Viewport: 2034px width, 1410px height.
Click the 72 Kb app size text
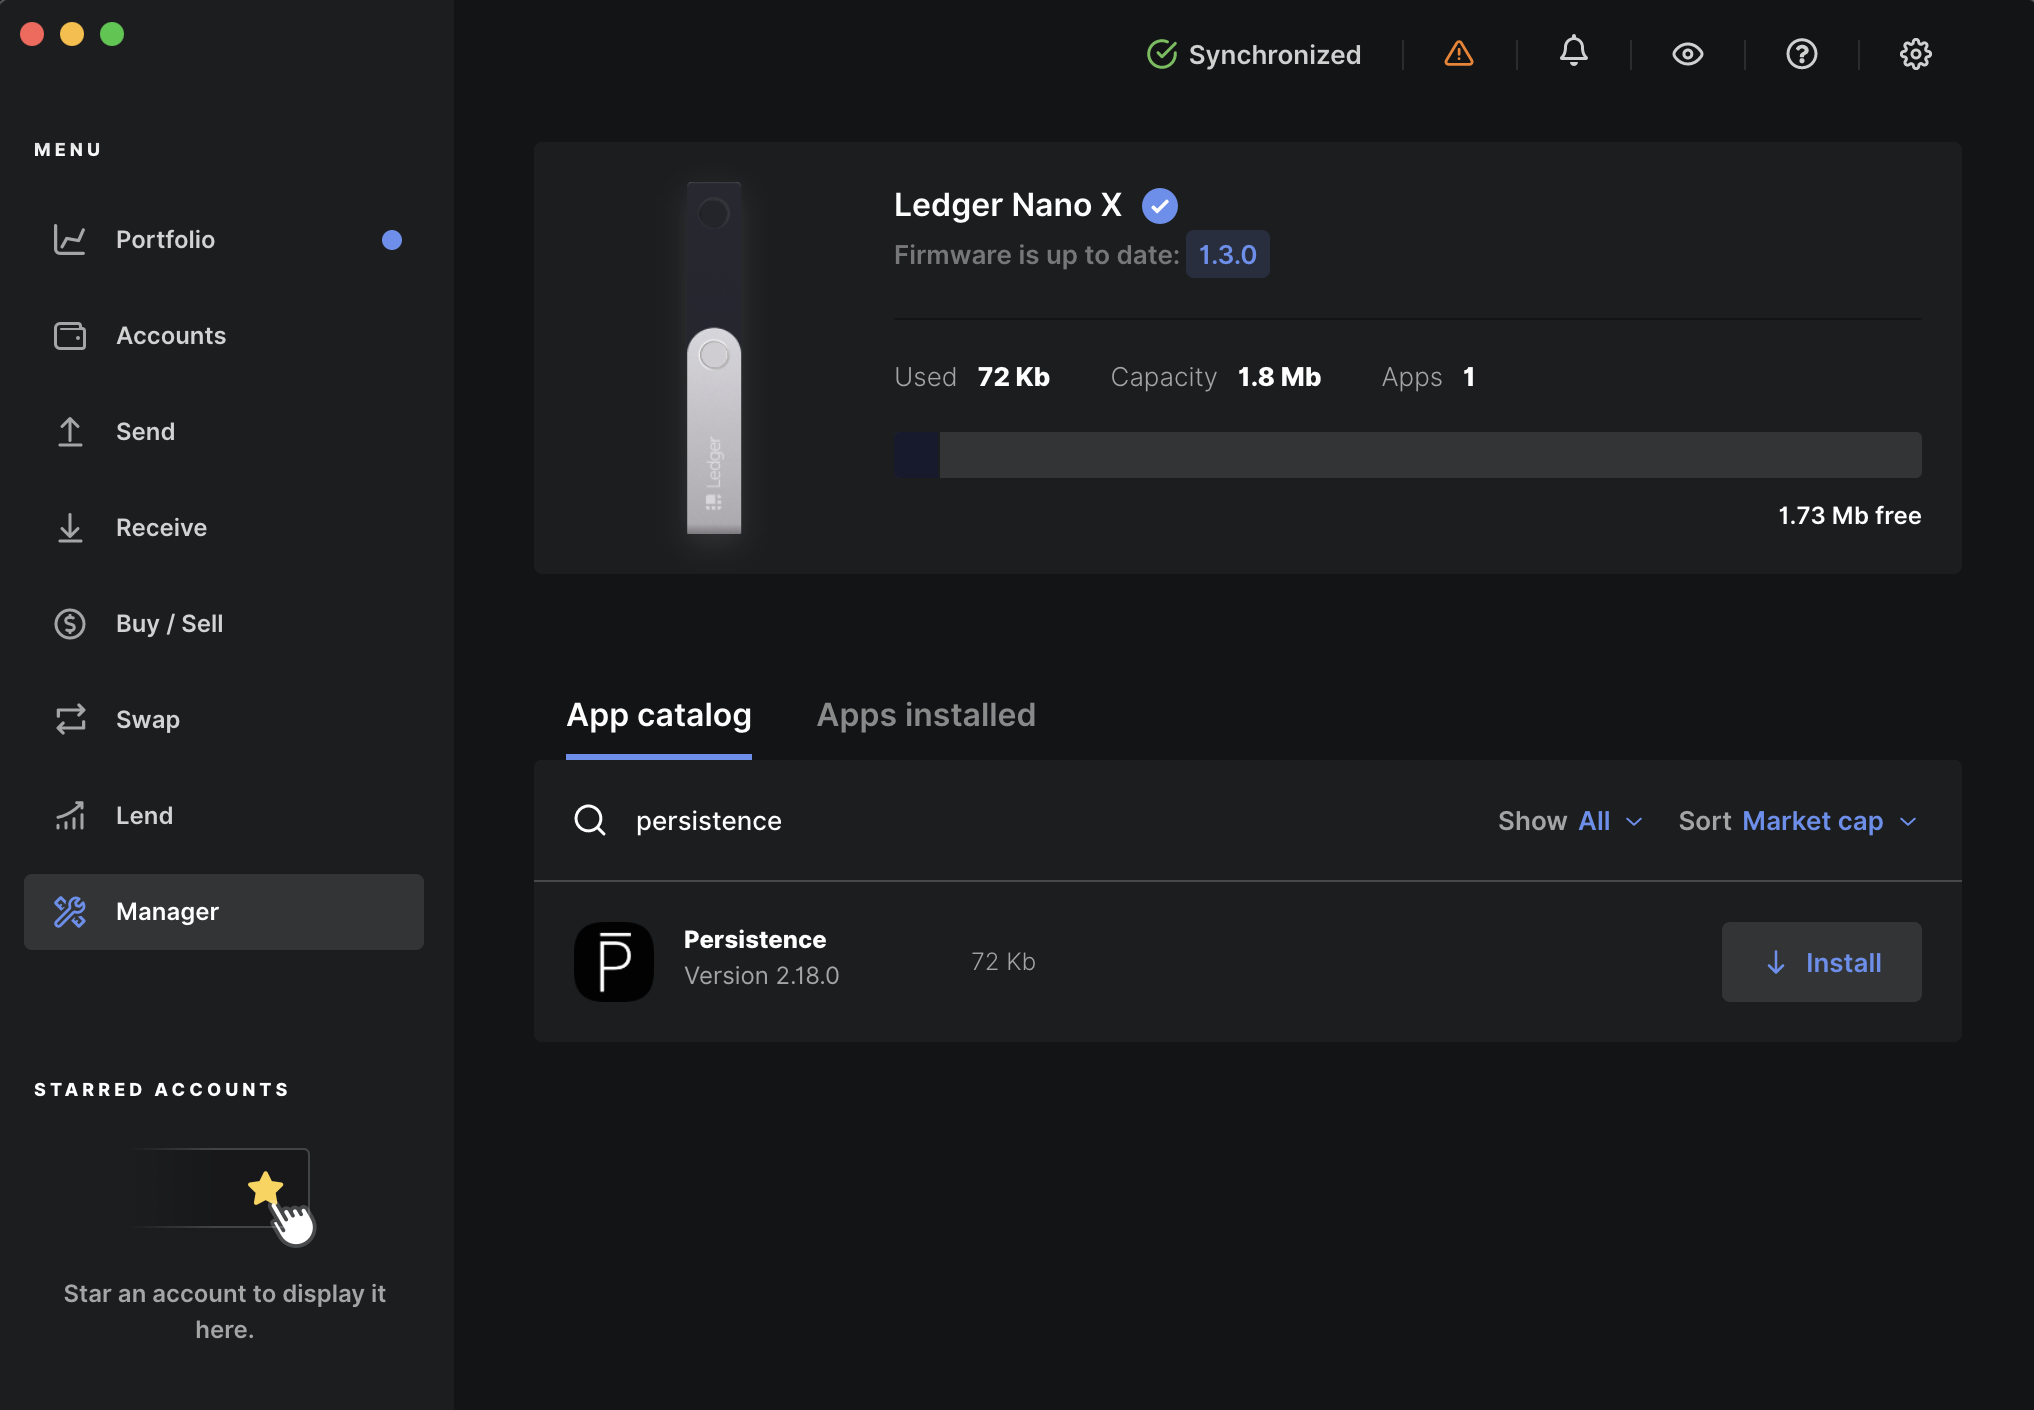[x=1003, y=962]
